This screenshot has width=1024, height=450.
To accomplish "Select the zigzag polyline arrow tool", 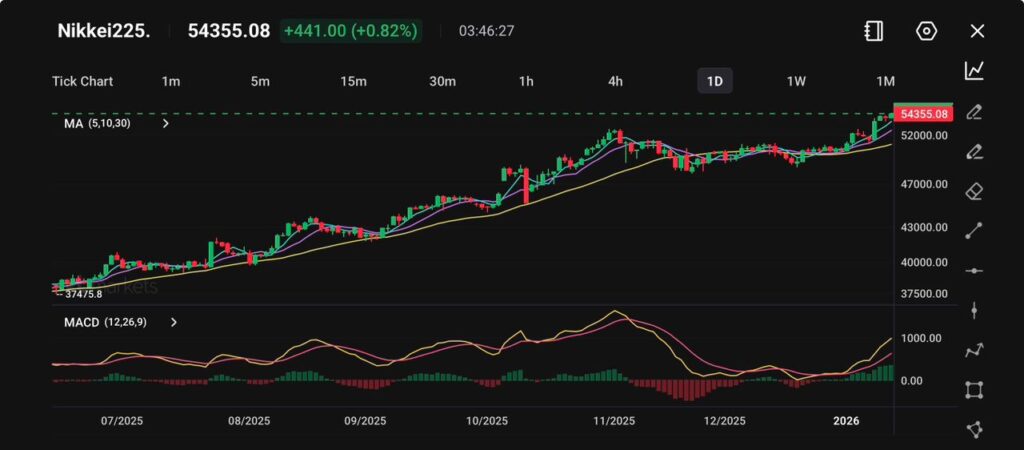I will (x=973, y=350).
